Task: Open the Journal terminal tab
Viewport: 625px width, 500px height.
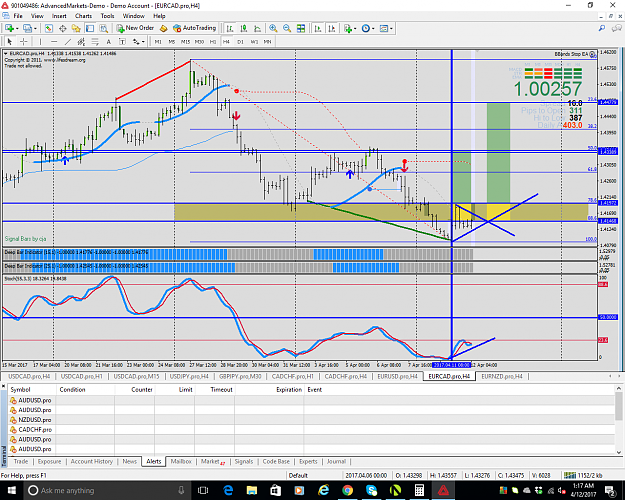Action: pyautogui.click(x=336, y=461)
